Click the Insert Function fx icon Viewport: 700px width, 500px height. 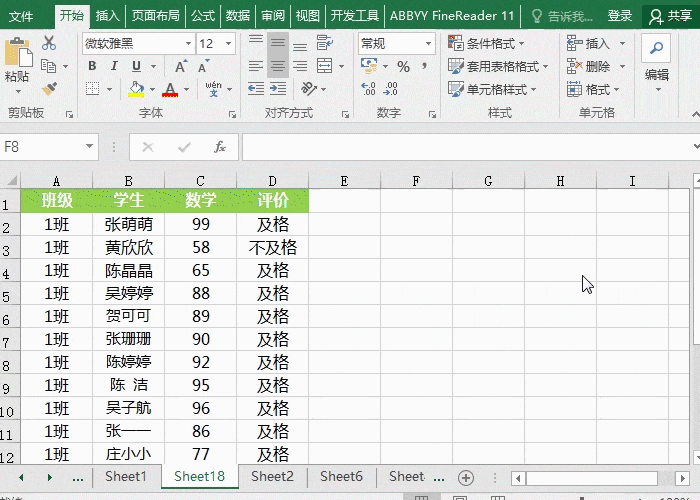pos(220,147)
